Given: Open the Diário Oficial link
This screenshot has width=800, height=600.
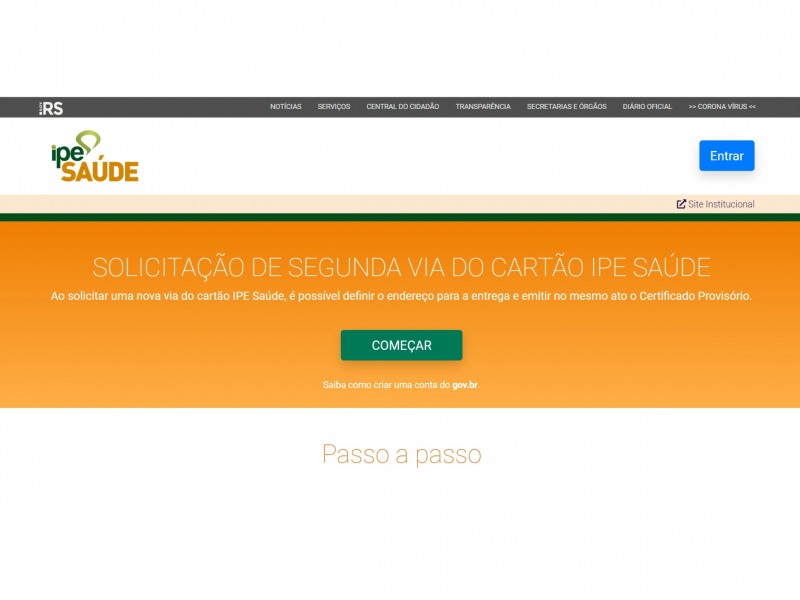Looking at the screenshot, I should 647,107.
